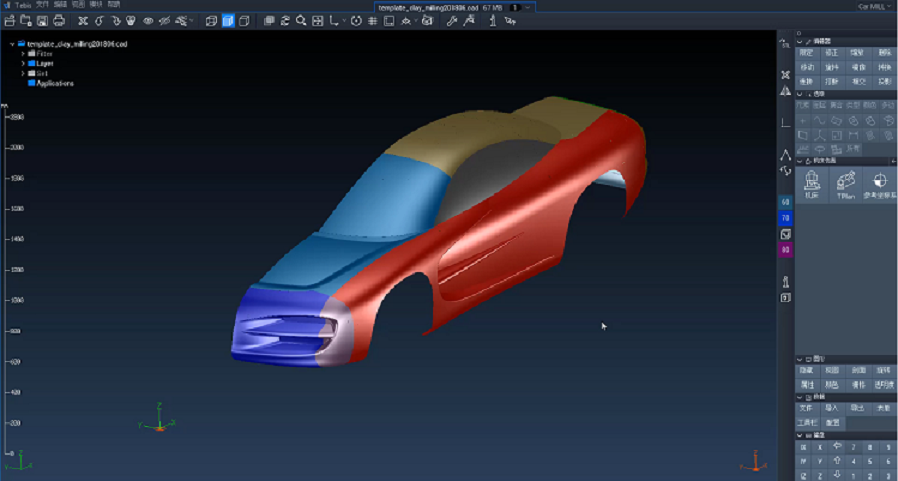Click the X key on keypad
Viewport: 898px width, 481px height.
click(x=820, y=447)
